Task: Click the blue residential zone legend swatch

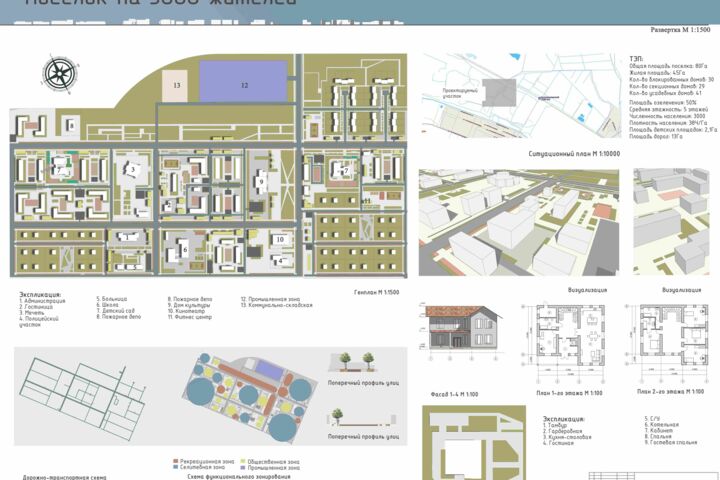Action: pyautogui.click(x=175, y=467)
